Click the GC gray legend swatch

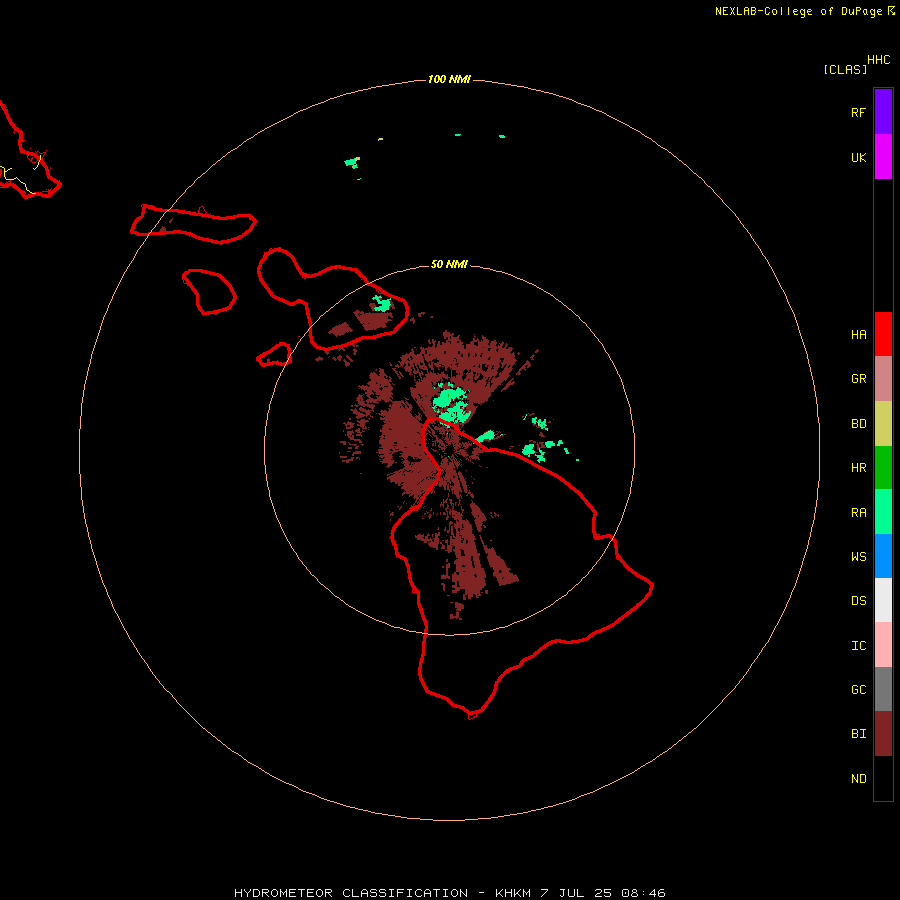pyautogui.click(x=883, y=689)
